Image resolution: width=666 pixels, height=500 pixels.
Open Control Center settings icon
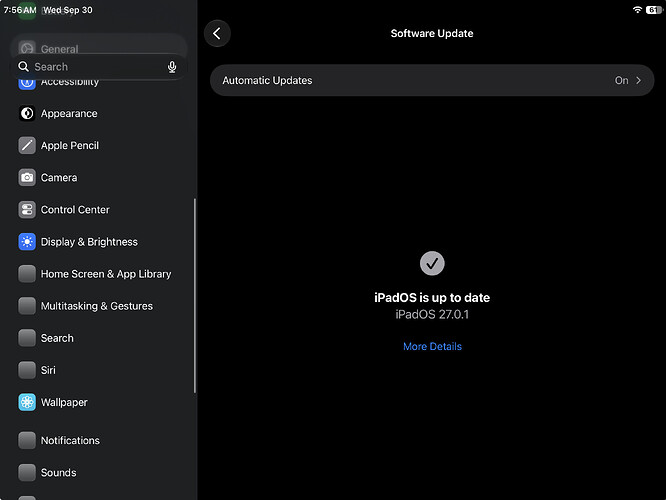click(x=27, y=209)
